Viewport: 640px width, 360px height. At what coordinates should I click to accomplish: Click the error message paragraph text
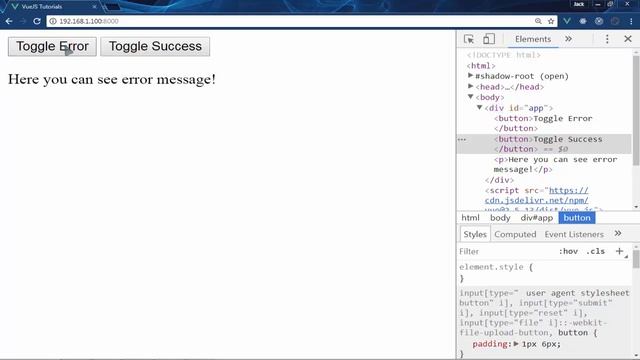click(111, 79)
